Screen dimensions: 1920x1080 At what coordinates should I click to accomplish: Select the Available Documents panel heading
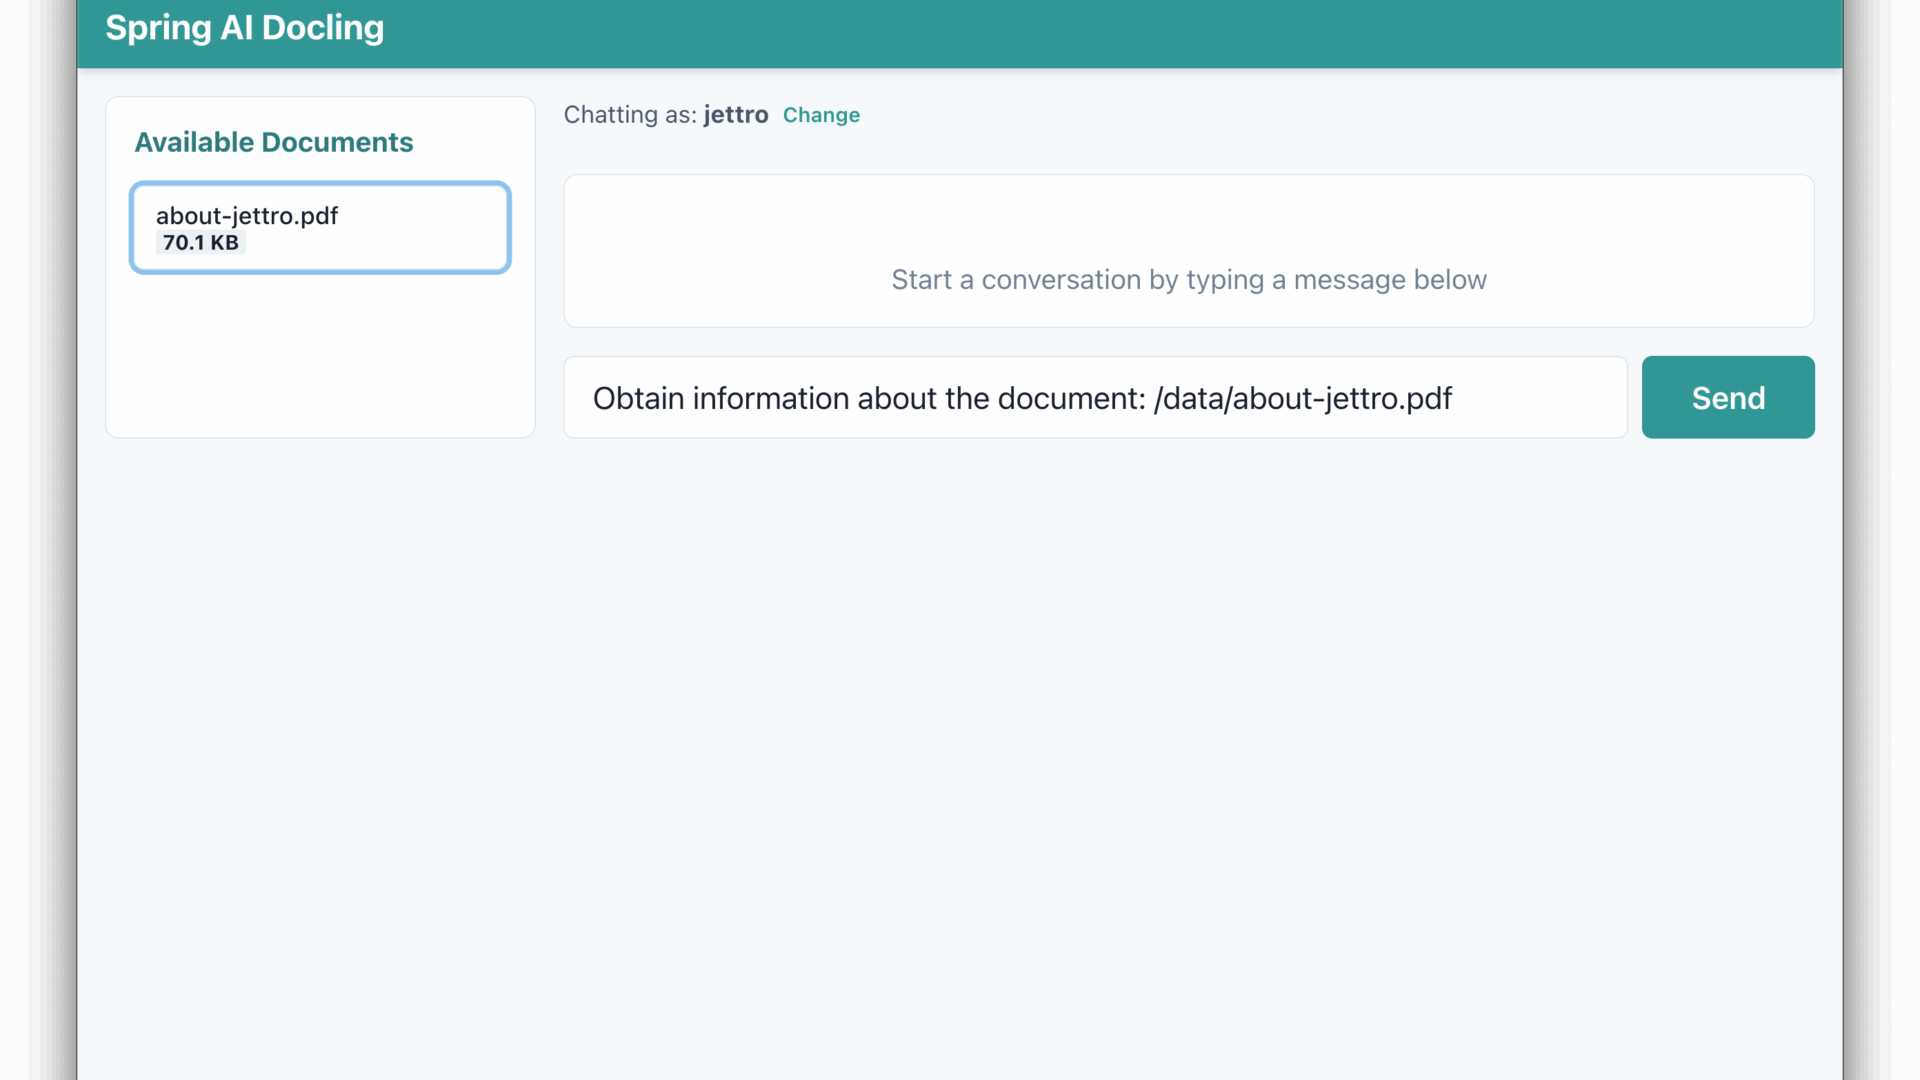273,142
